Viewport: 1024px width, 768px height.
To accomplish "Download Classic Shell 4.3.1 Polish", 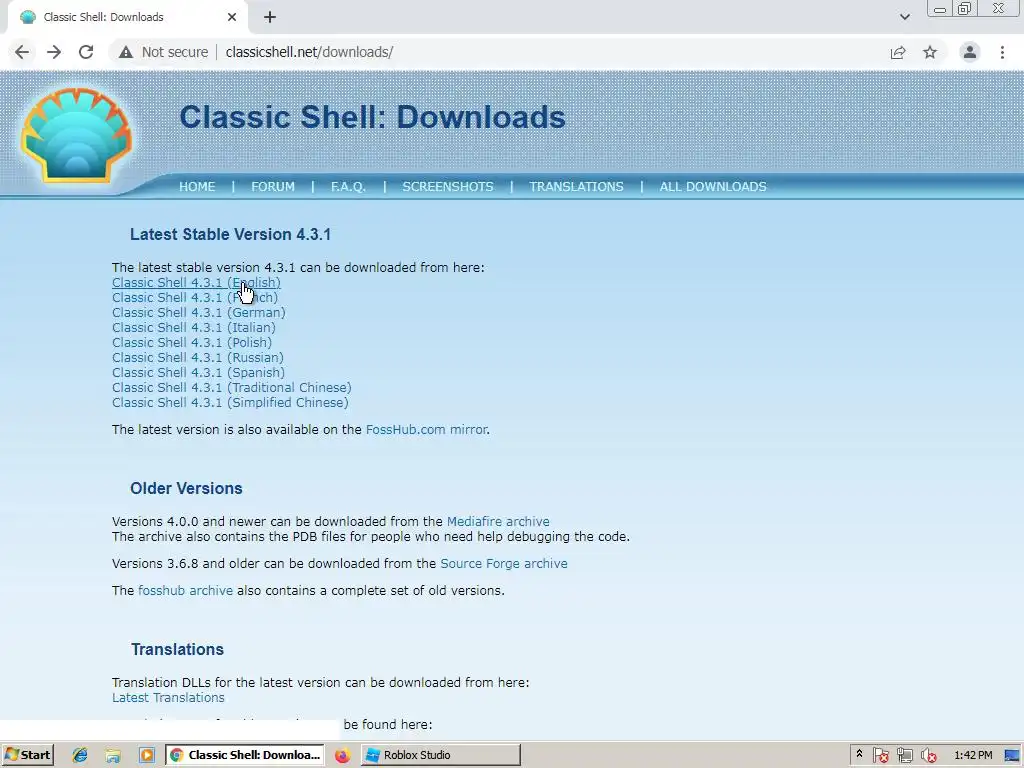I will coord(192,342).
